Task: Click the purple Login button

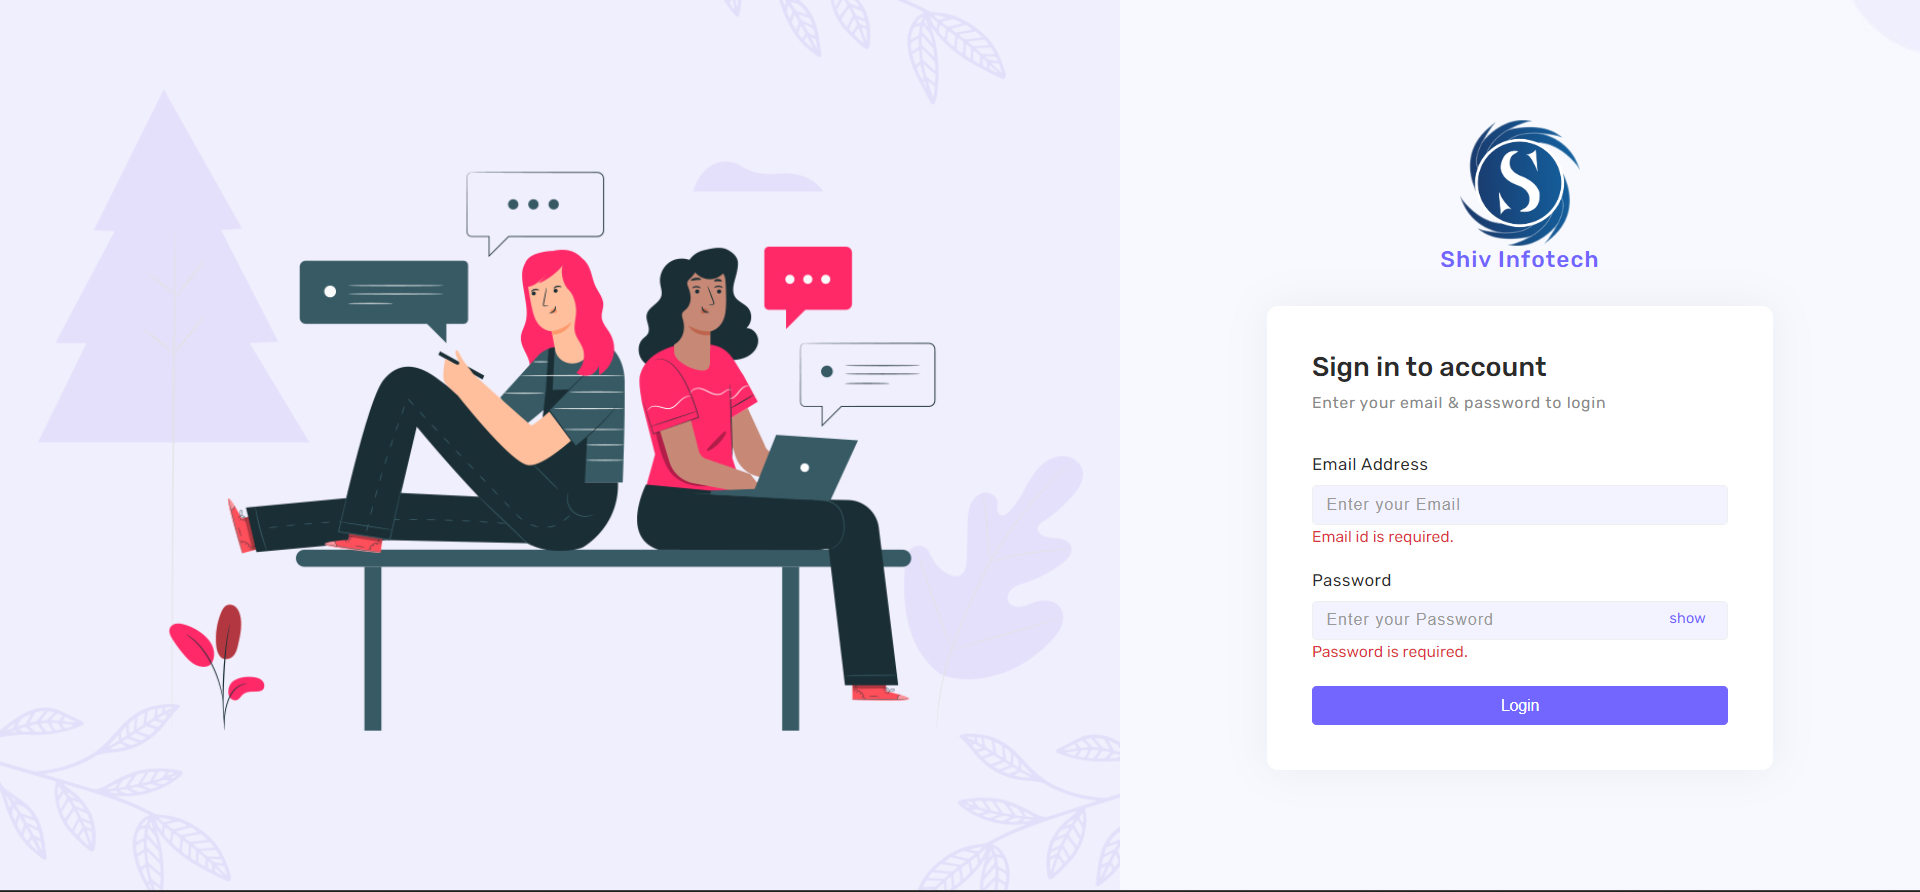Action: pos(1519,705)
